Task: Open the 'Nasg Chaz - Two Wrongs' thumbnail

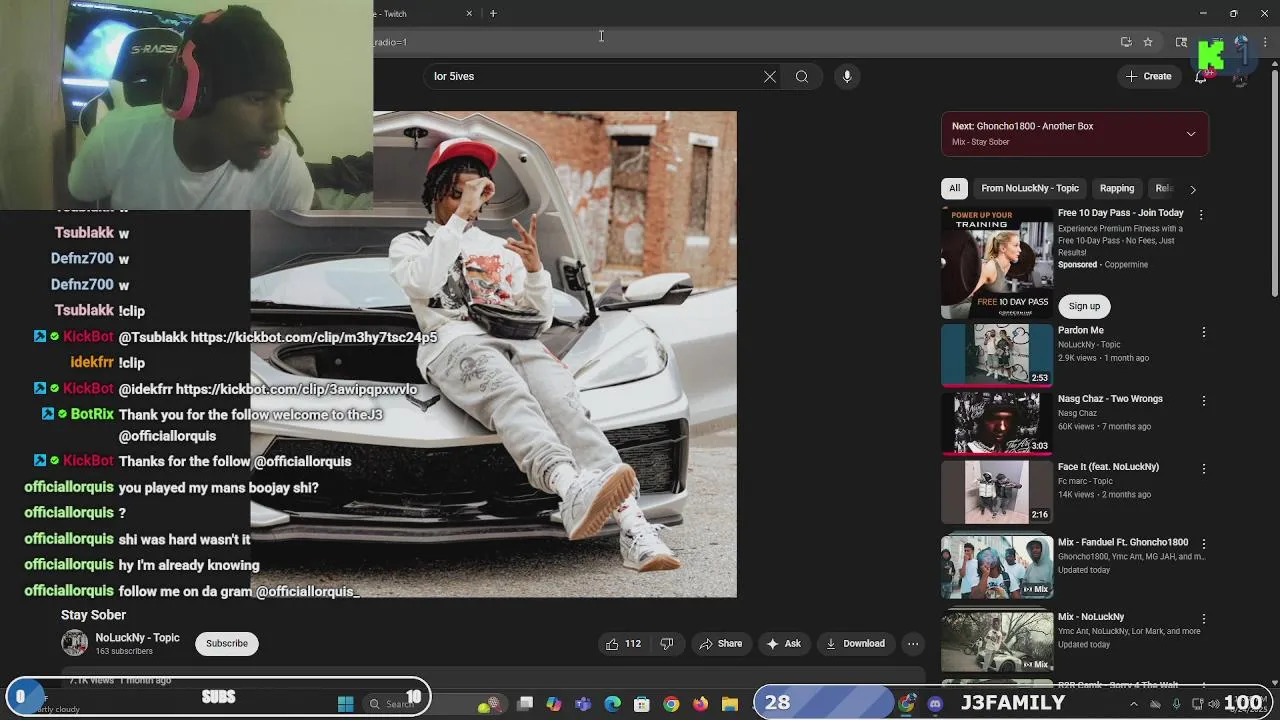Action: pos(997,423)
